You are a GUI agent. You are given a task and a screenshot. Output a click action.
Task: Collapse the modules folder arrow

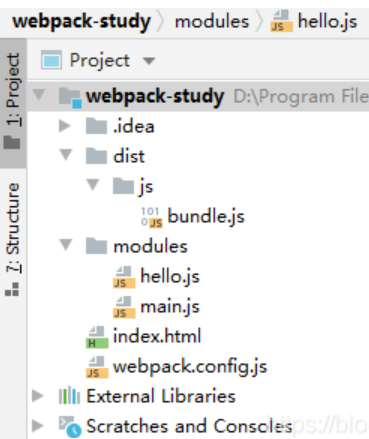pos(66,245)
